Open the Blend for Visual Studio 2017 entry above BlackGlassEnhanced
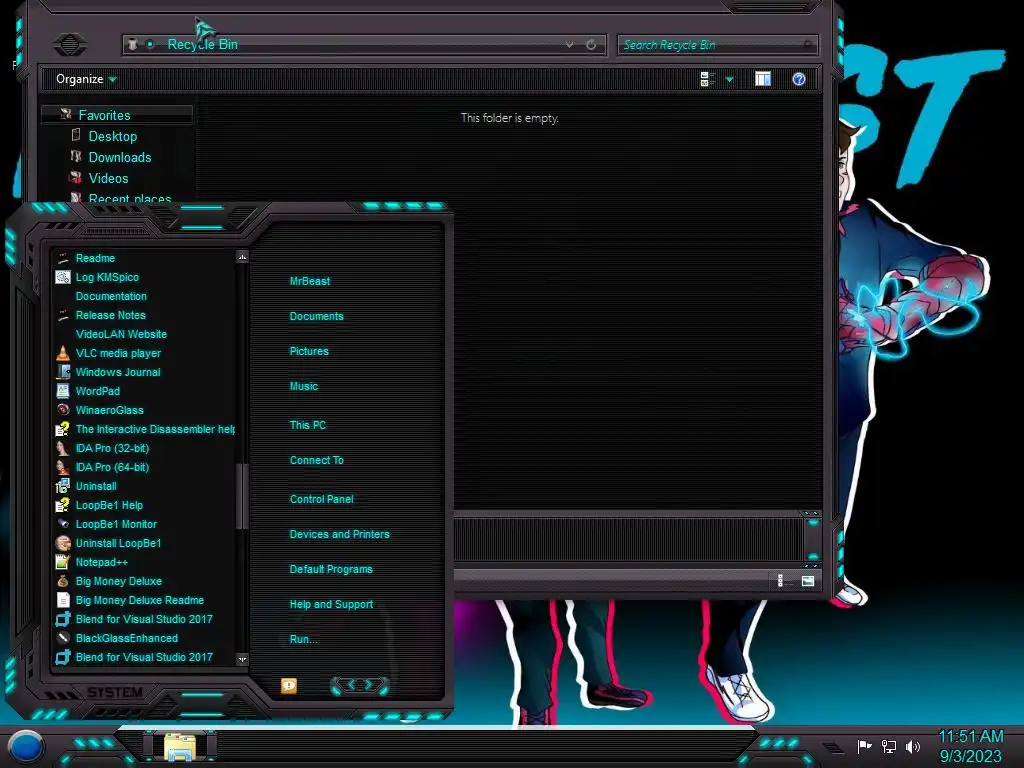Viewport: 1024px width, 768px height. tap(144, 619)
